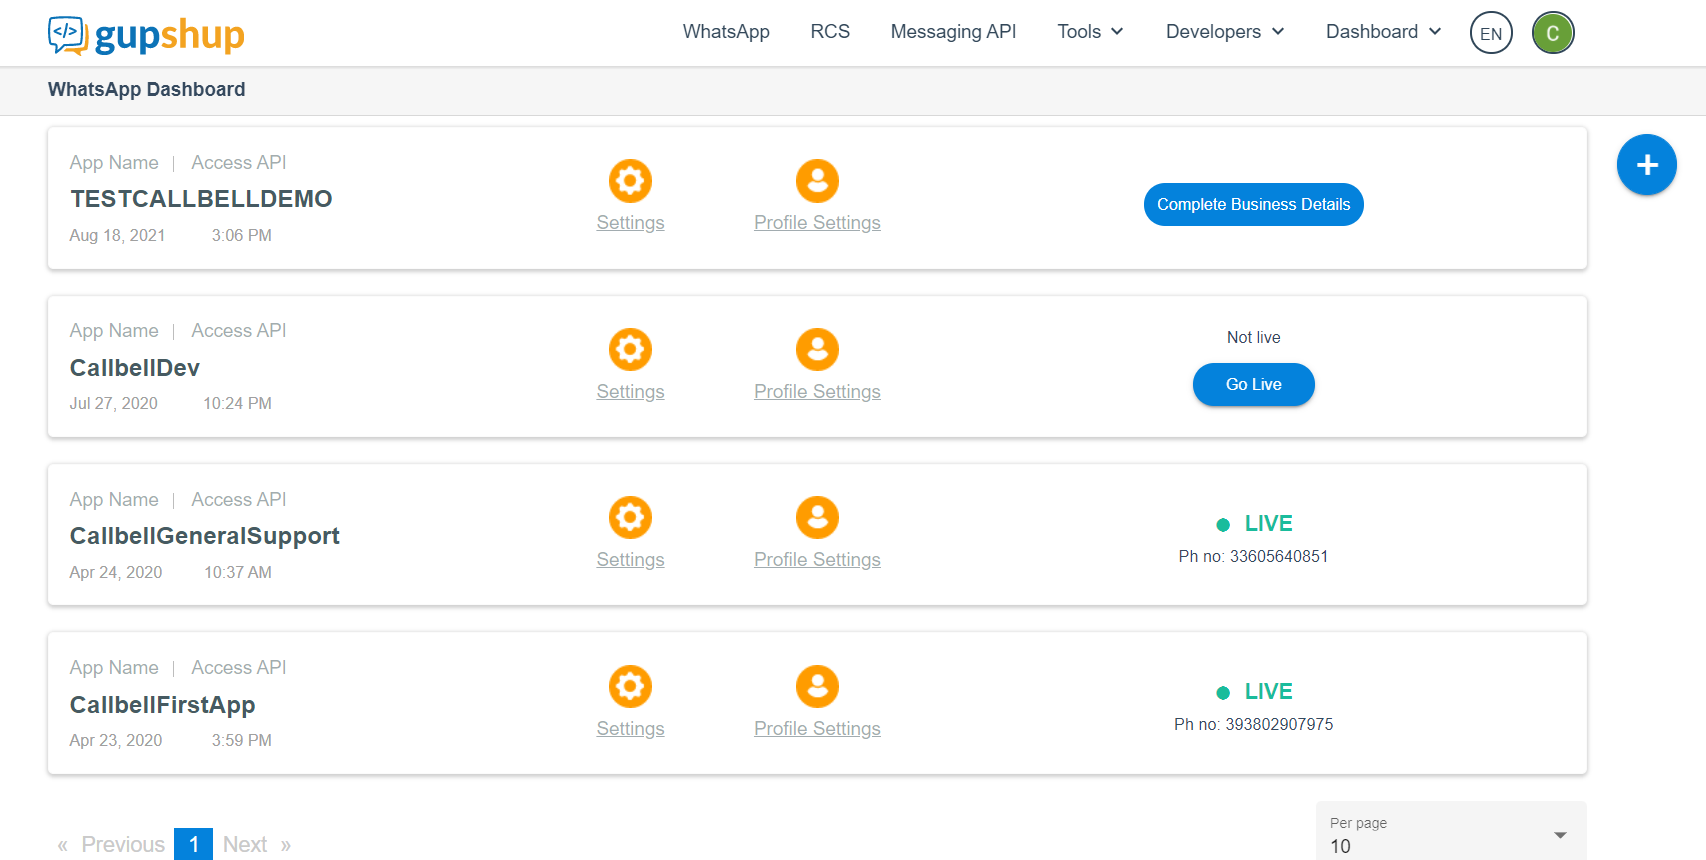Click LIVE status of CallbellFirstApp
This screenshot has width=1706, height=860.
pos(1254,692)
